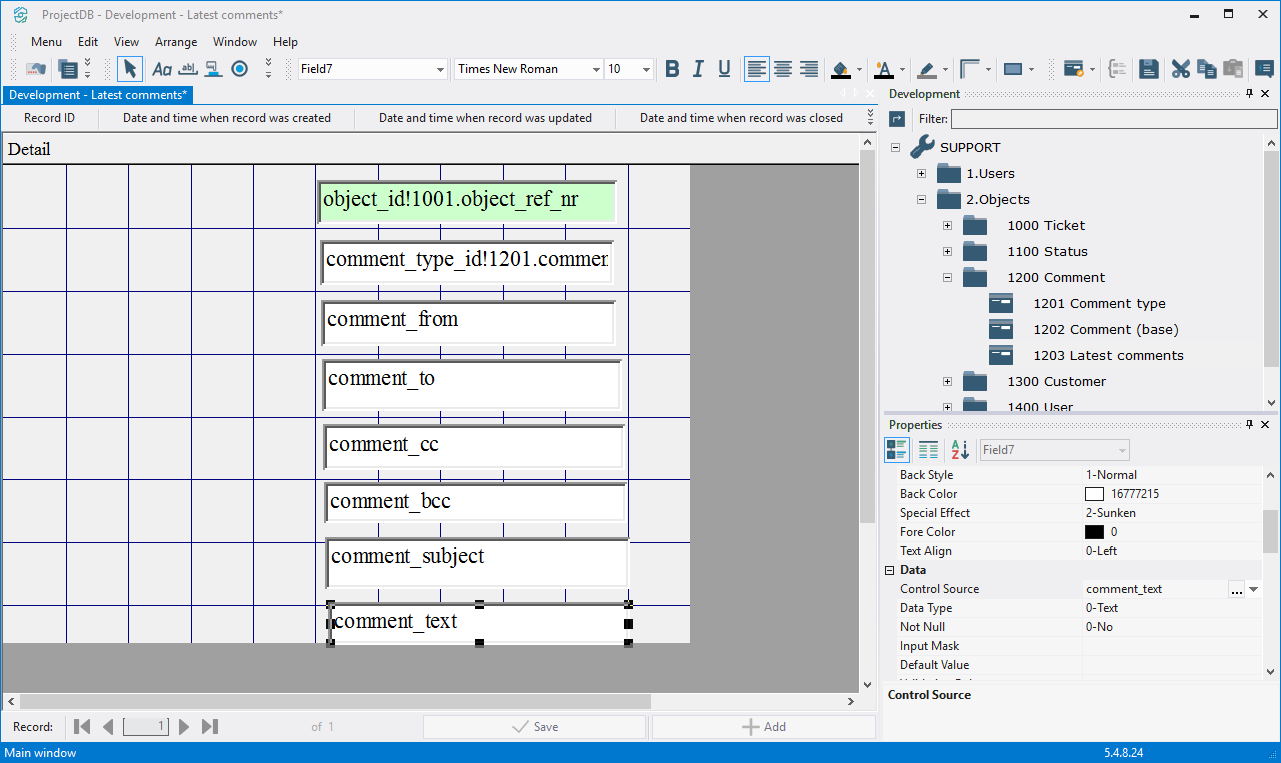Select the radio button control tool
The image size is (1281, 763).
point(239,69)
